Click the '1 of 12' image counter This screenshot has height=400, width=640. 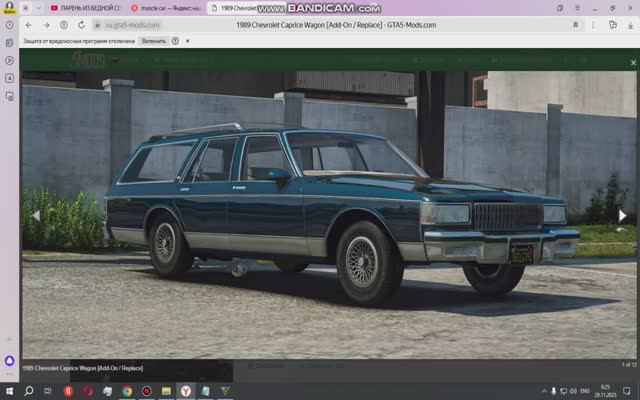click(629, 364)
